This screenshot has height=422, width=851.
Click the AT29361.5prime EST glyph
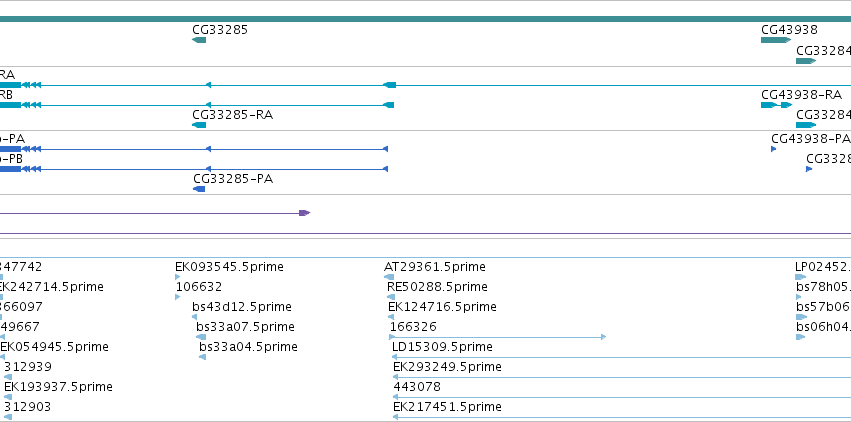point(389,277)
